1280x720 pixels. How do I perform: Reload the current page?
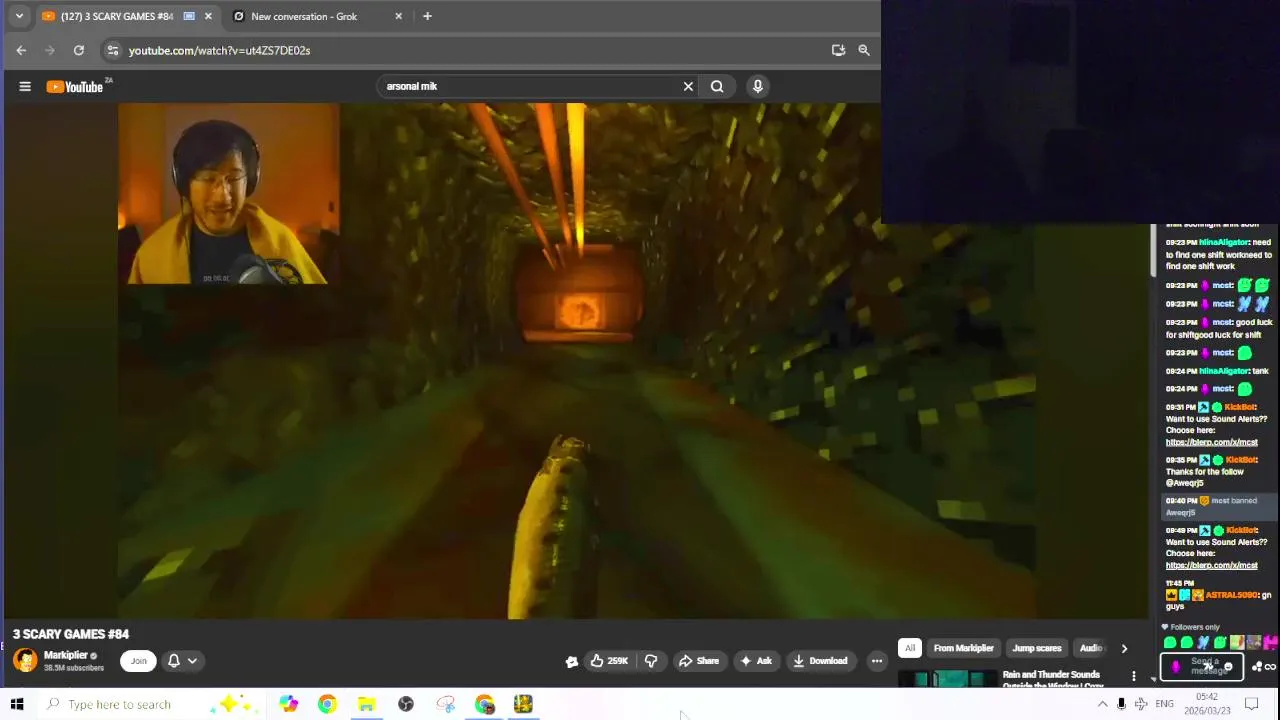pos(78,50)
